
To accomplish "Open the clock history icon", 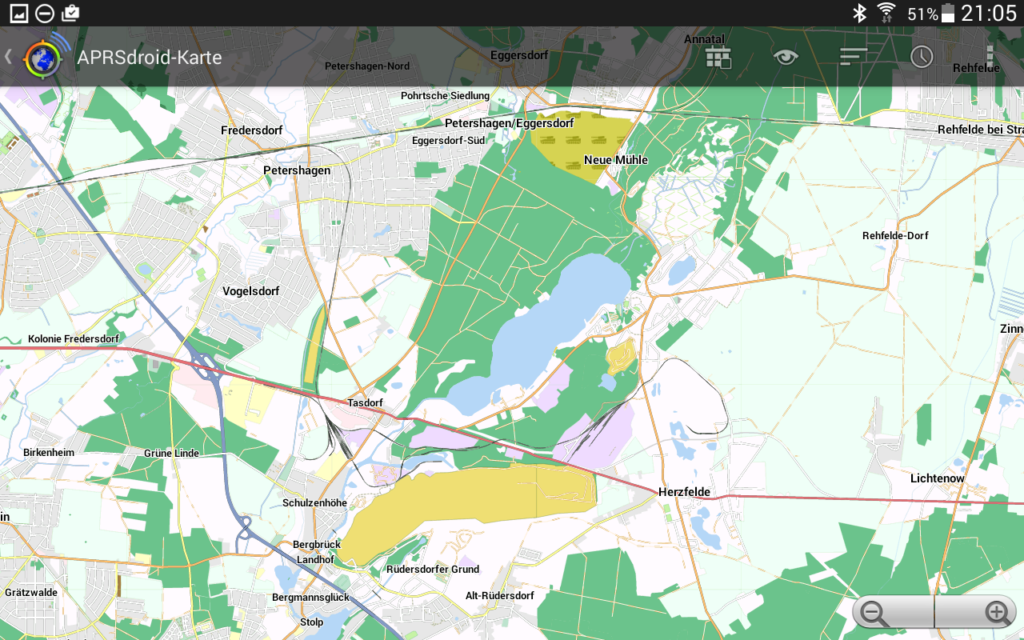I will click(921, 57).
